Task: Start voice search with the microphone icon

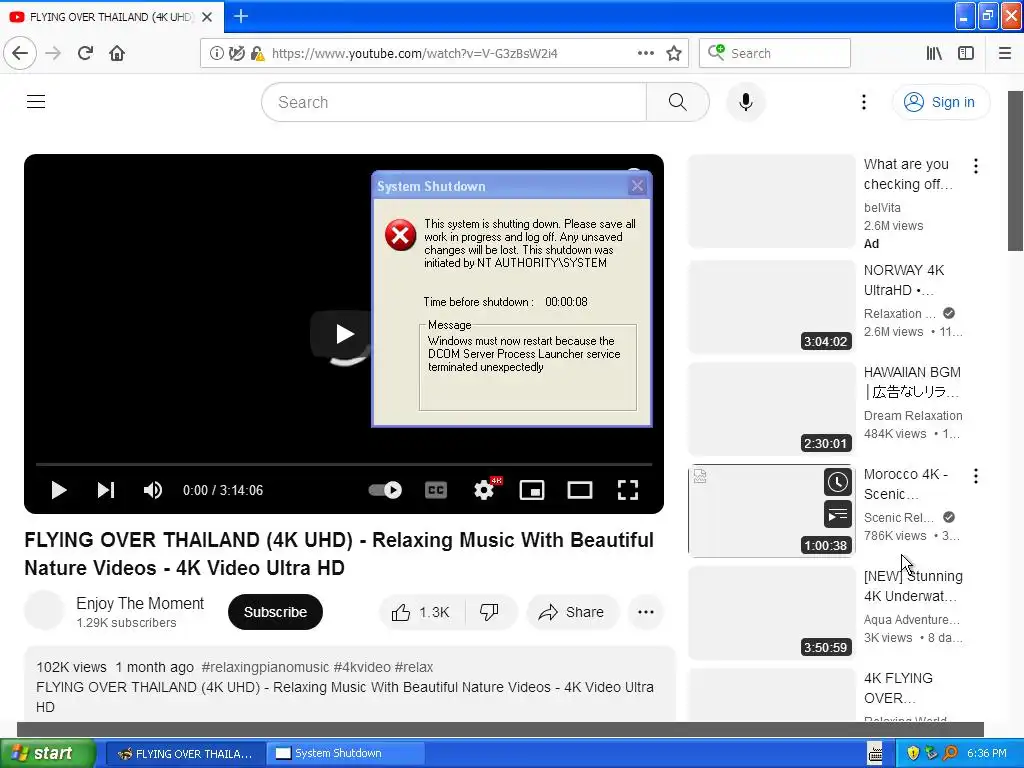Action: point(745,102)
